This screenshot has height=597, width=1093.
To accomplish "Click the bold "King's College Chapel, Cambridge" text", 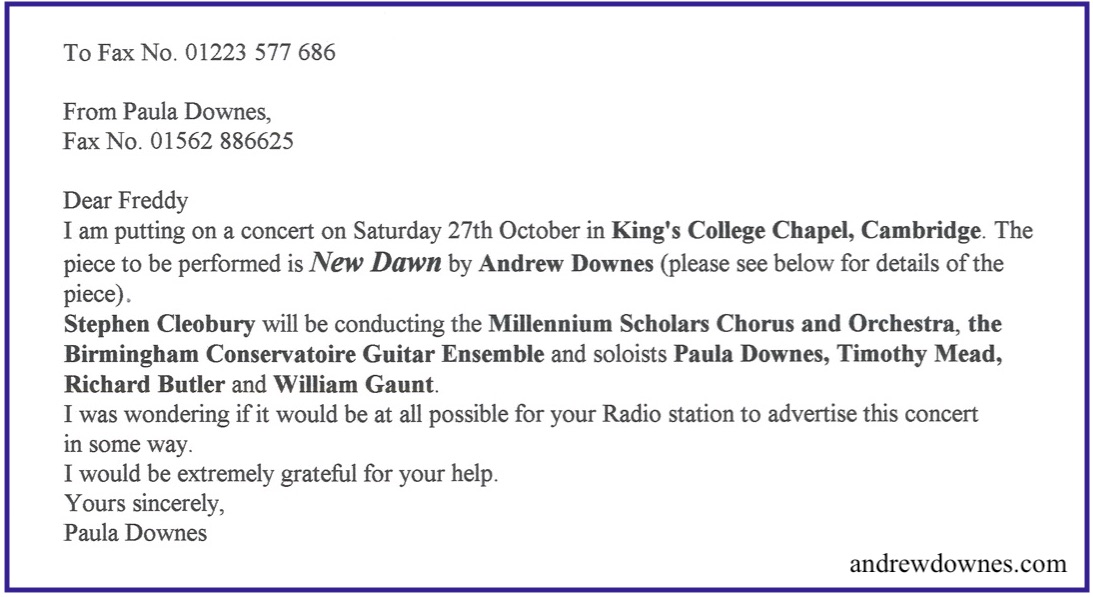I will (x=796, y=232).
